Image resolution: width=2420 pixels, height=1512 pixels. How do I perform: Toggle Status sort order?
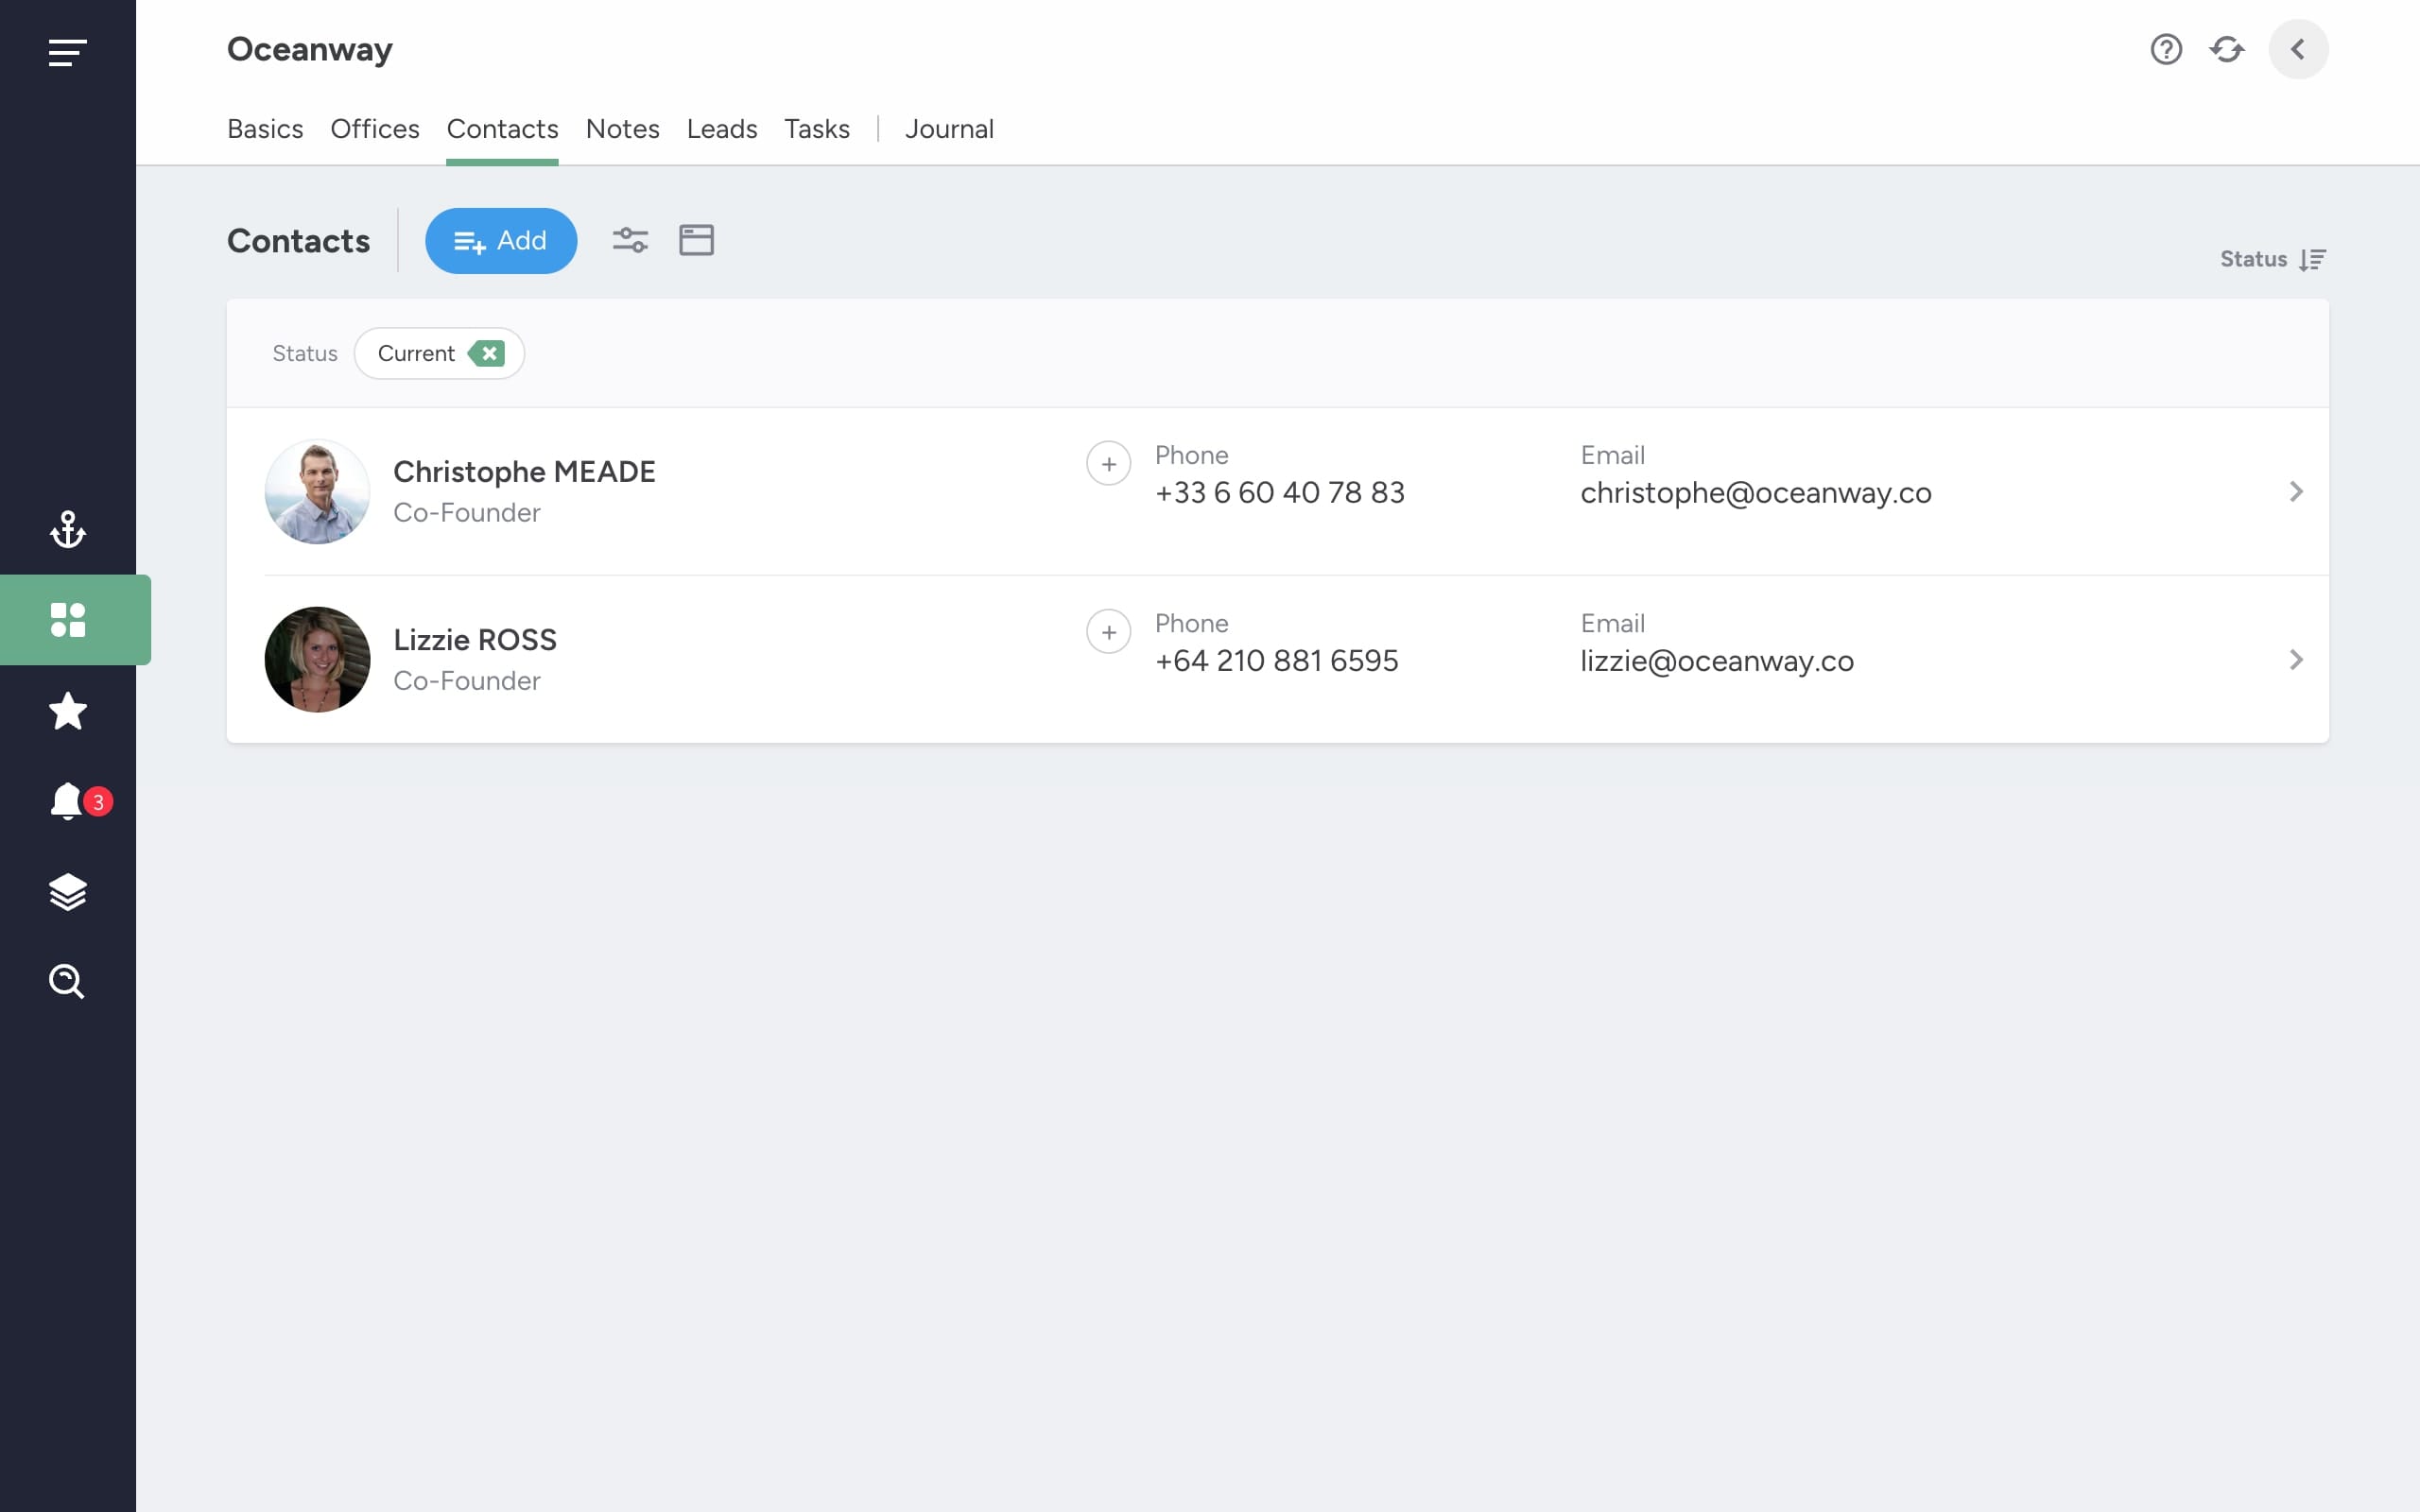[x=2273, y=259]
